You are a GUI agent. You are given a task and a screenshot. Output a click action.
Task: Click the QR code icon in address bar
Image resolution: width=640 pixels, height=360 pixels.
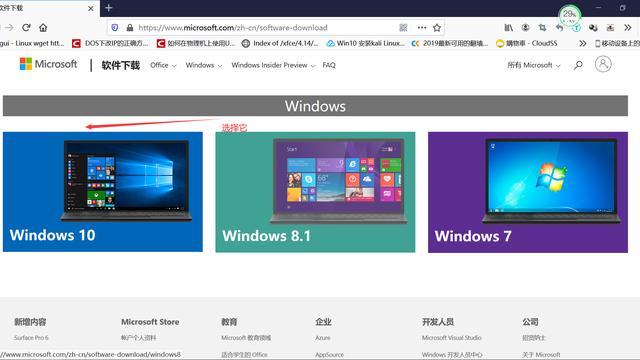[x=403, y=28]
